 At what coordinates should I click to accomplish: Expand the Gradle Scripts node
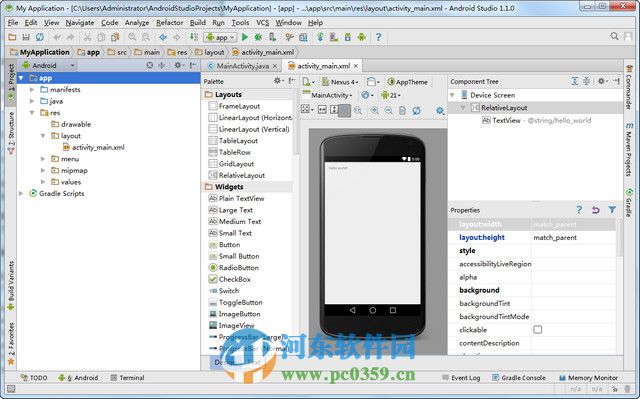pos(21,193)
